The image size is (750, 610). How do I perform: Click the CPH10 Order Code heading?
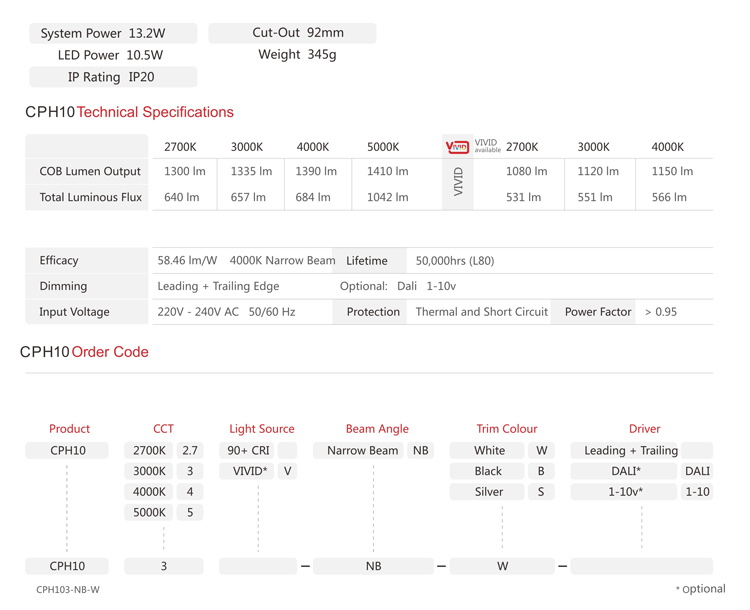point(84,352)
